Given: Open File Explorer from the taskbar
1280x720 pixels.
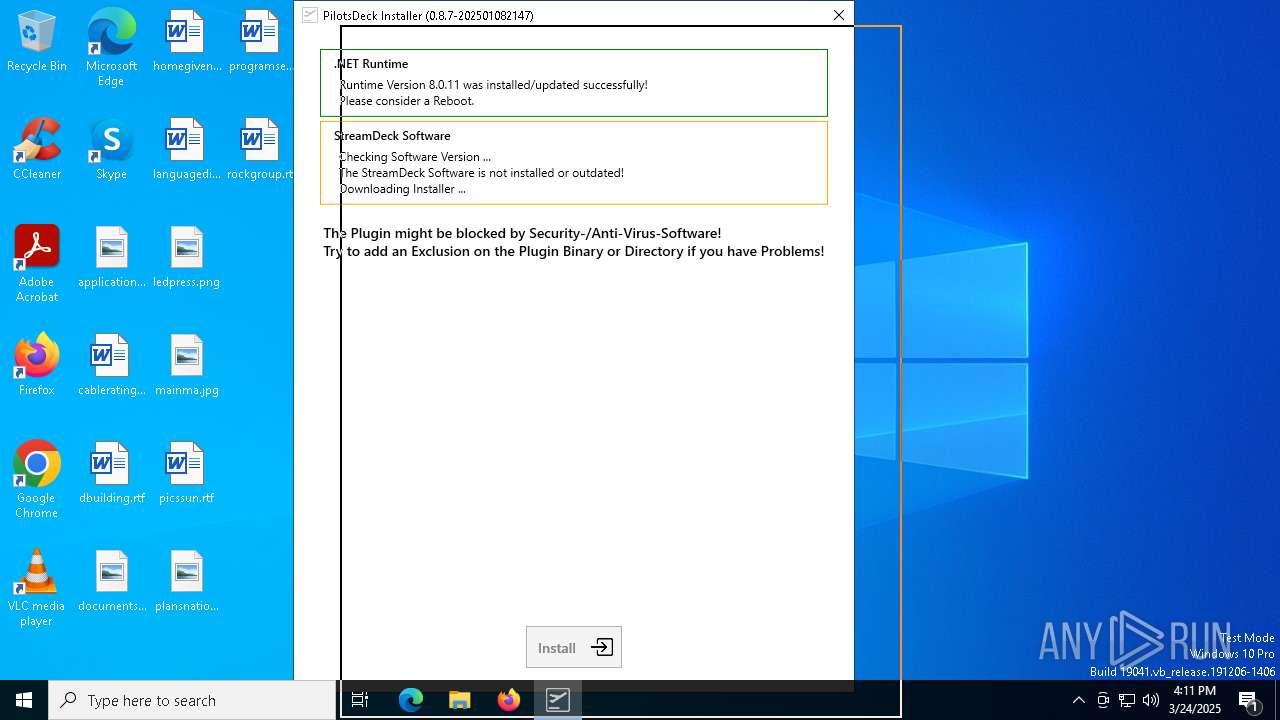Looking at the screenshot, I should (x=460, y=700).
